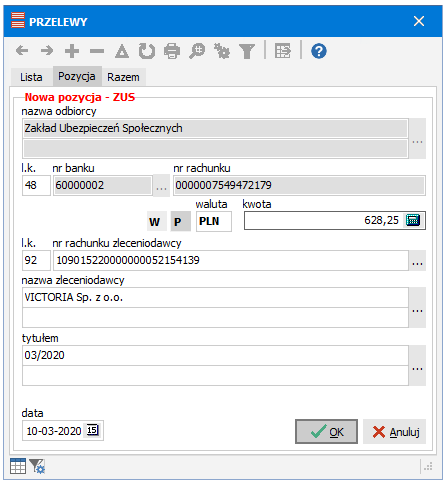
Task: Toggle the P transfer type button
Action: click(x=181, y=221)
